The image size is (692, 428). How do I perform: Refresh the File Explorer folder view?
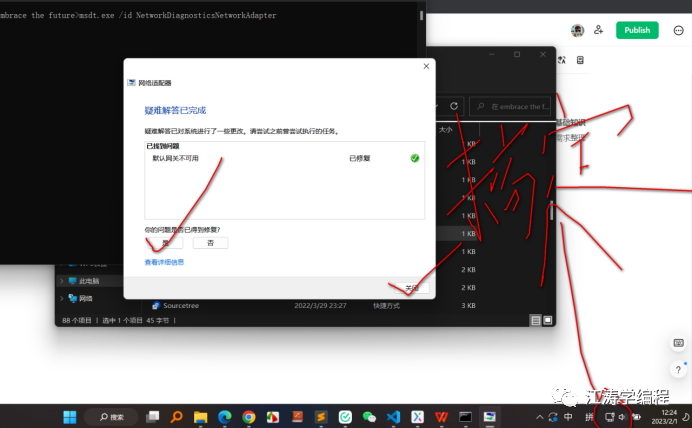tap(454, 106)
